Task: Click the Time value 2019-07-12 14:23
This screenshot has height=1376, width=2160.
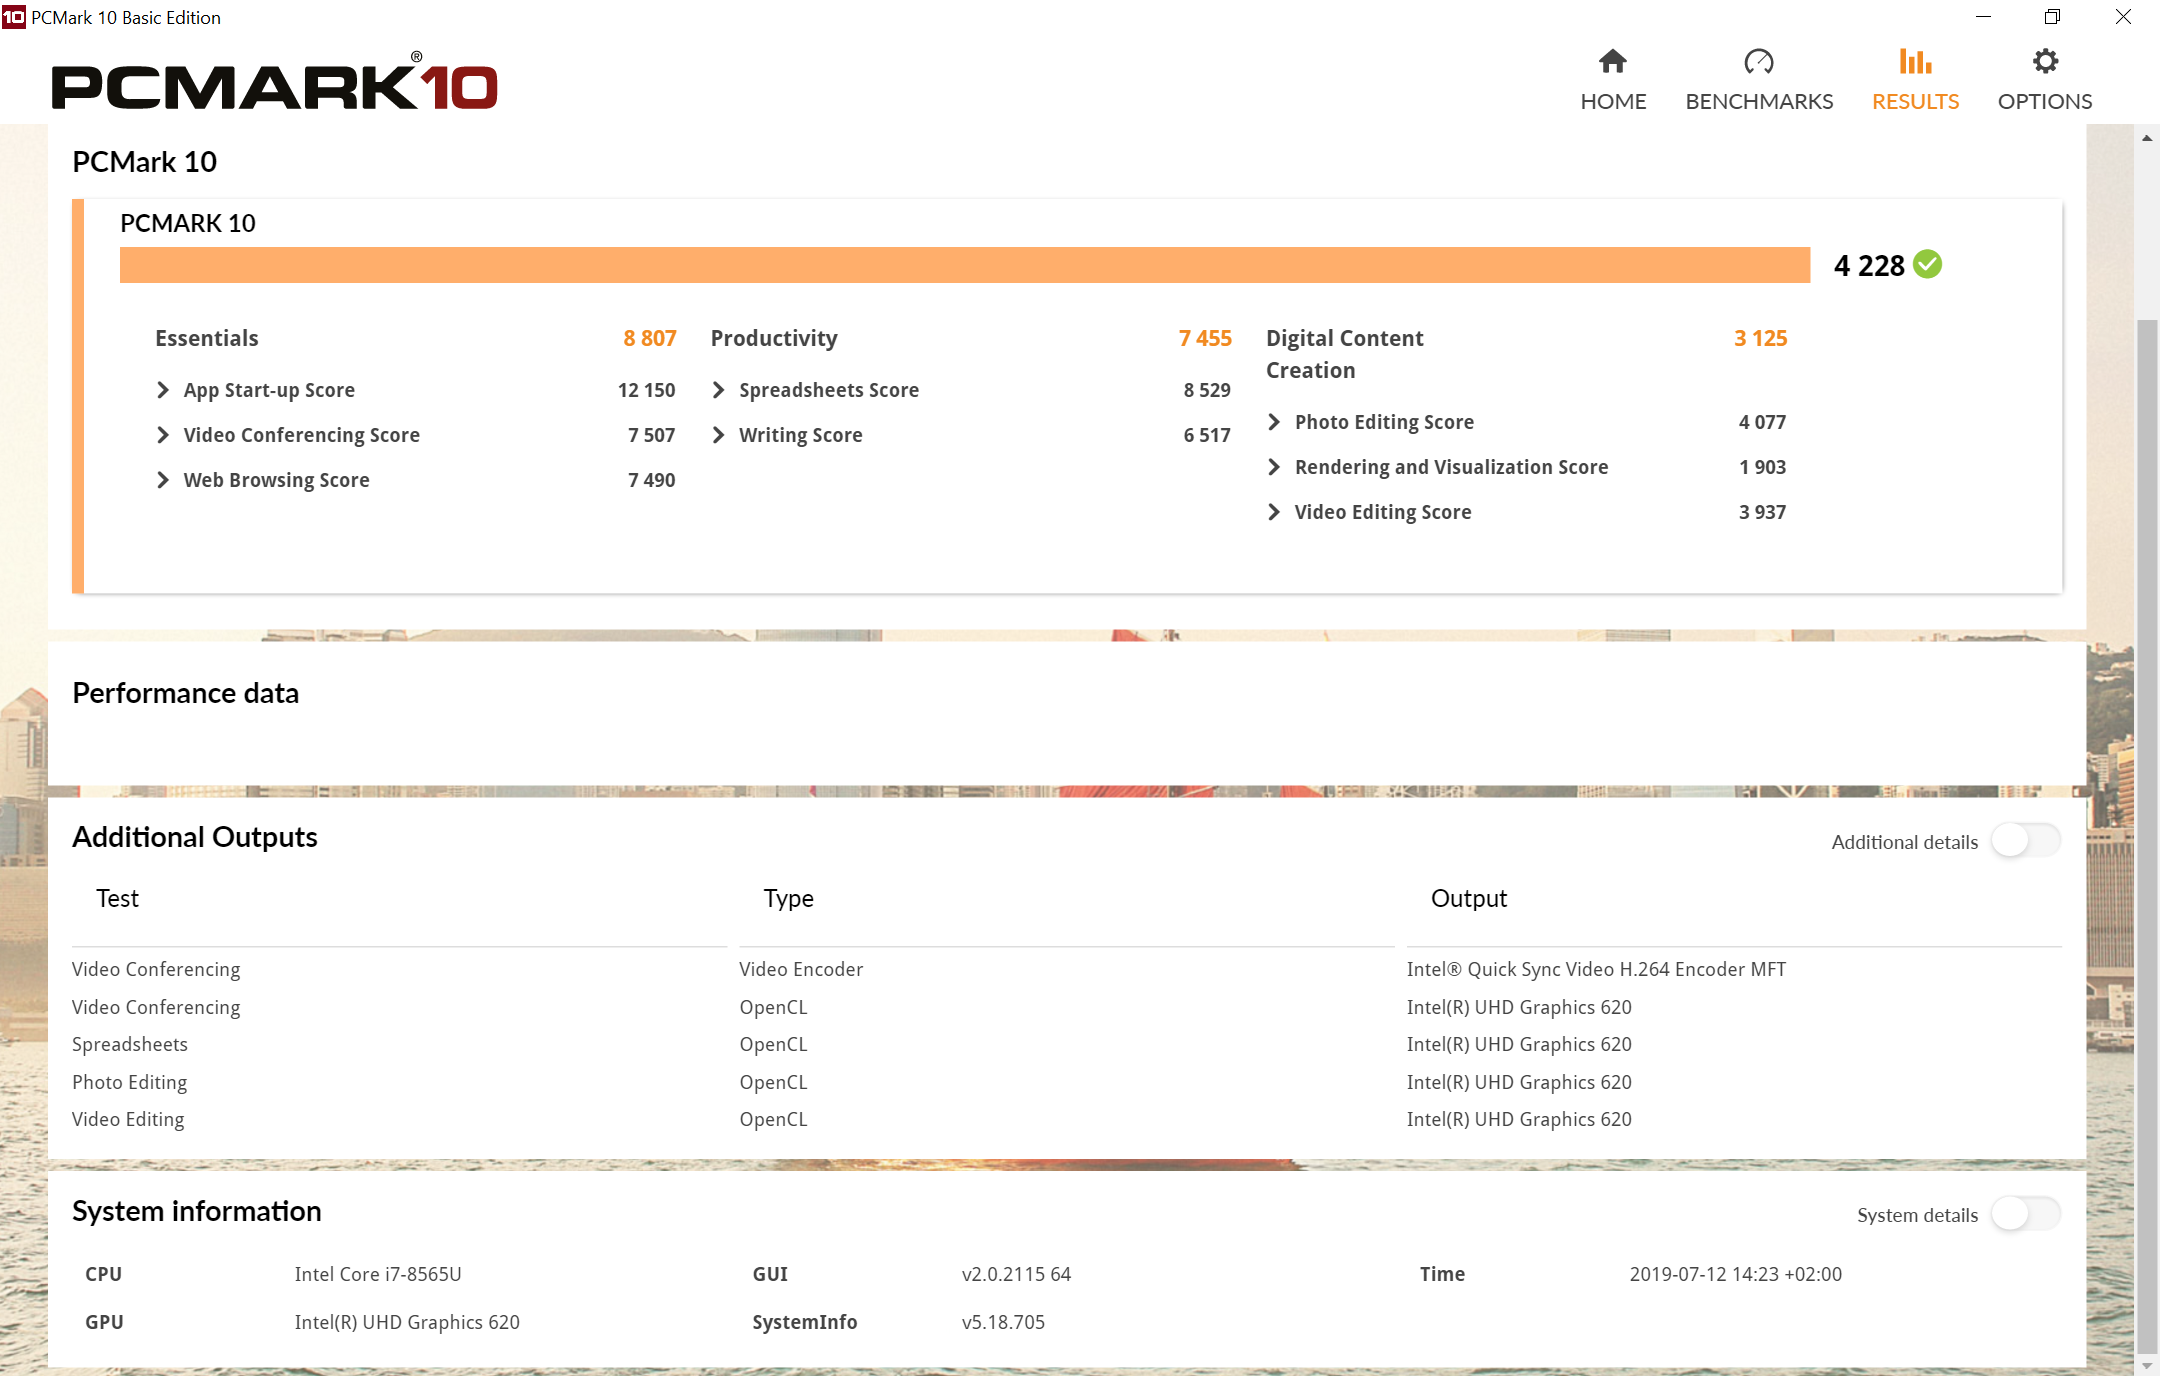Action: [x=1735, y=1274]
